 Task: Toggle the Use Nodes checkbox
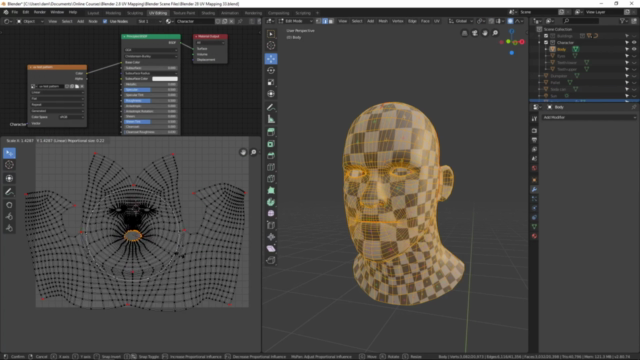[105, 21]
